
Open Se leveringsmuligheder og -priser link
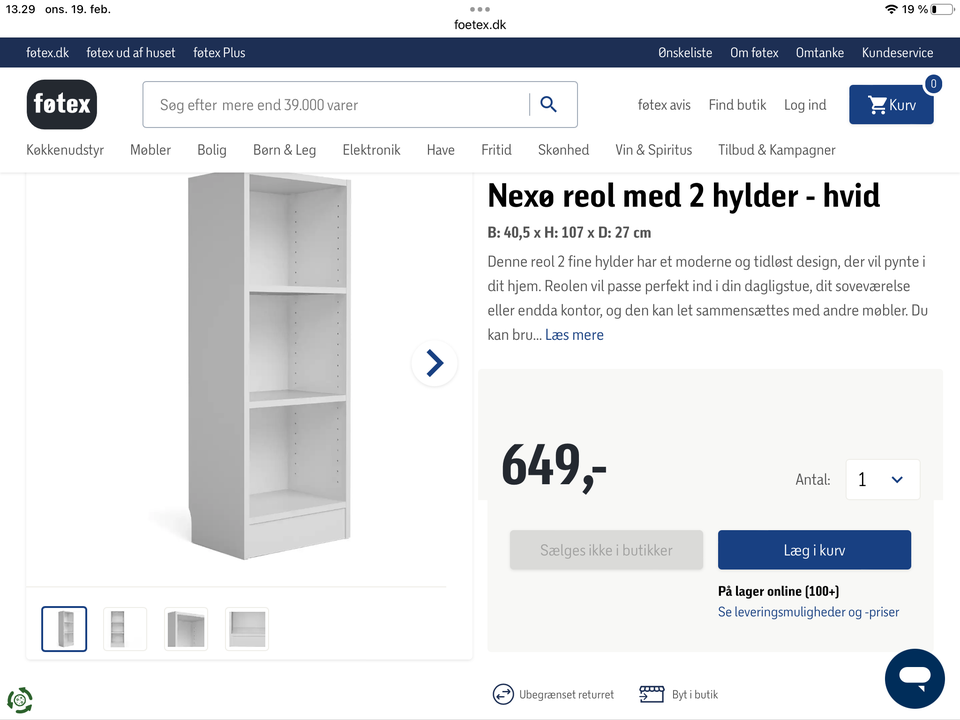click(808, 612)
